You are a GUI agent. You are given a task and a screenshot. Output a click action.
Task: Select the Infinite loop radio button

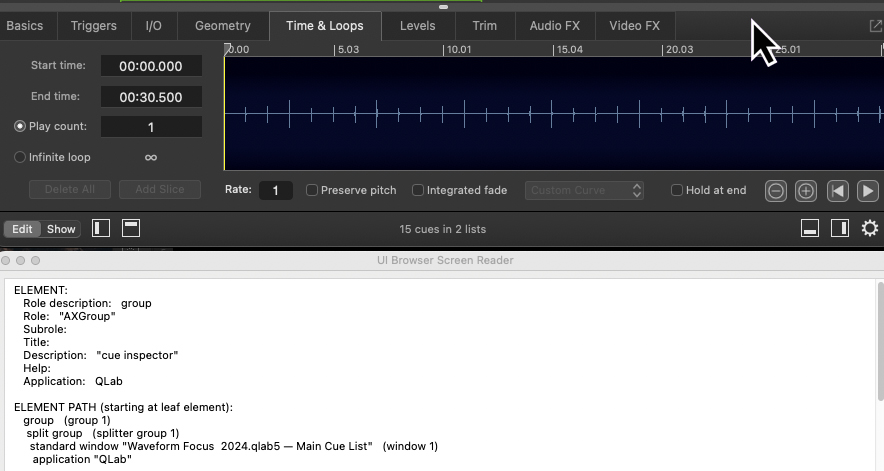click(20, 157)
